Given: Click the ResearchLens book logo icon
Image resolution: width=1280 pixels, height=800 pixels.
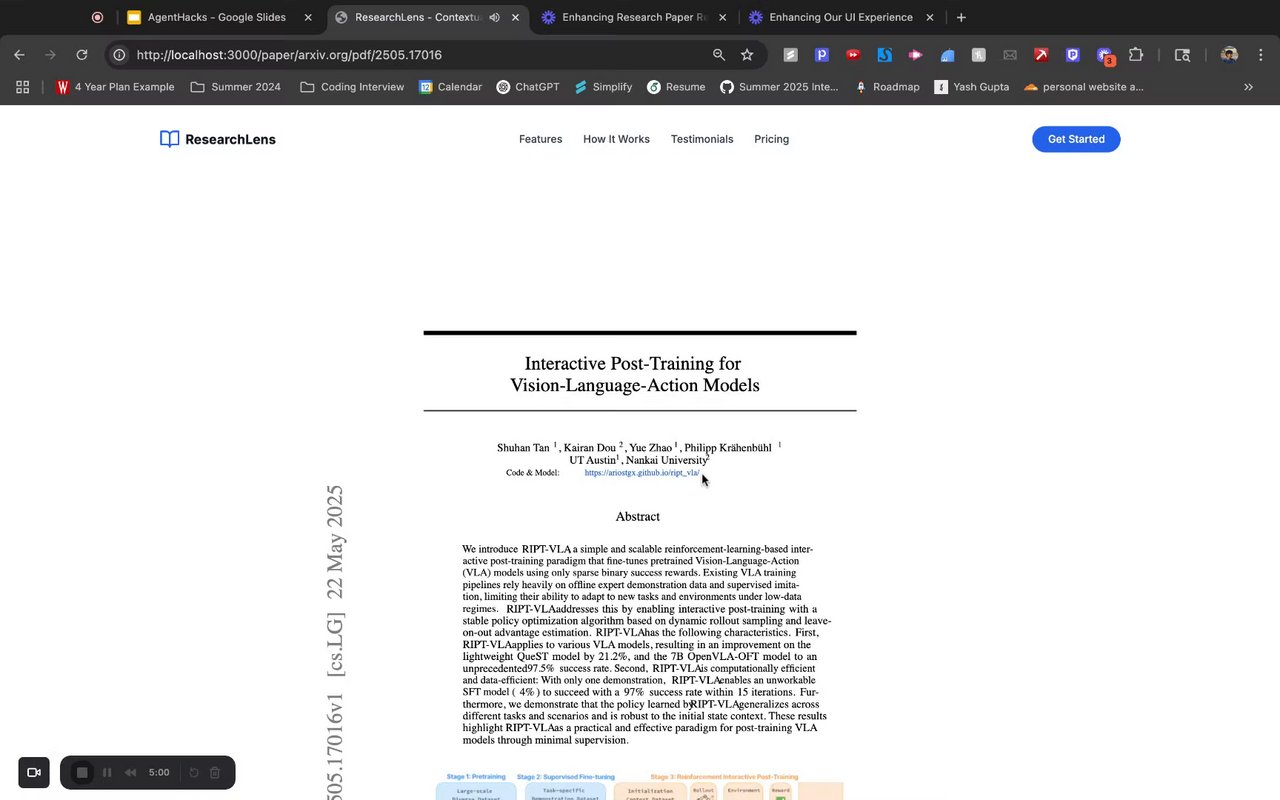Looking at the screenshot, I should (169, 139).
